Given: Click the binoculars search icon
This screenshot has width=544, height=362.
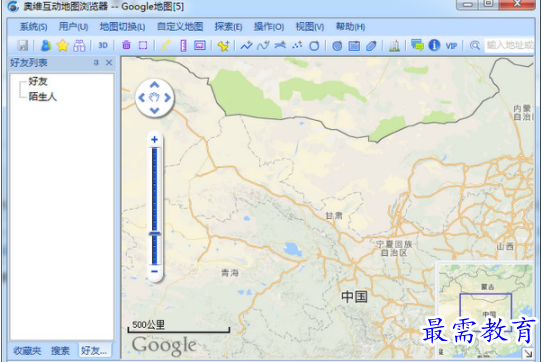Looking at the screenshot, I should tap(79, 45).
